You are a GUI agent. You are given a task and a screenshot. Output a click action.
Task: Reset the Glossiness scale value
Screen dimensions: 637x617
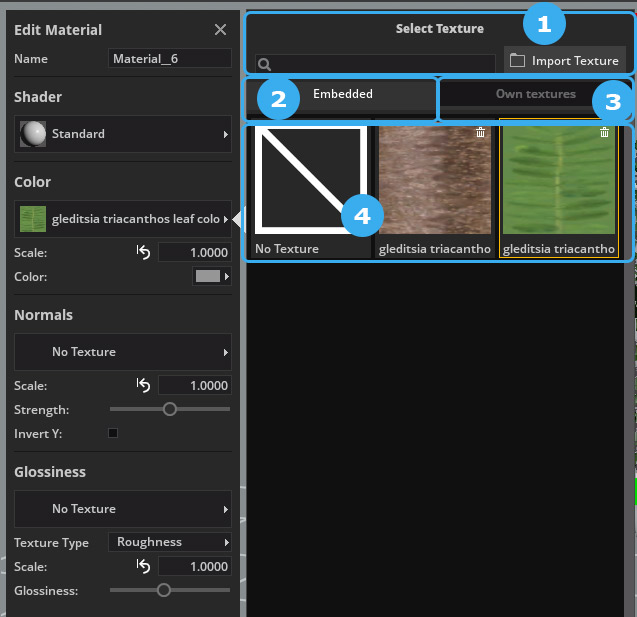(143, 566)
